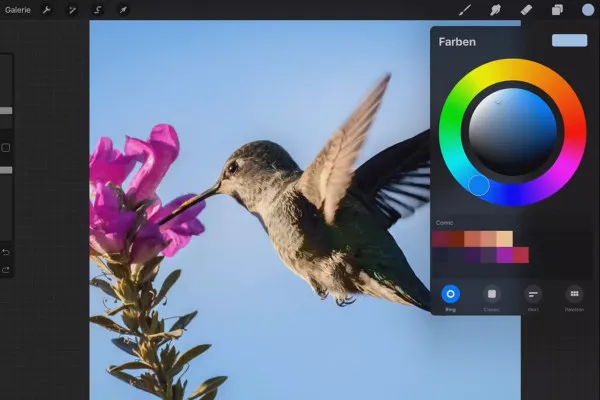Select the Paint brush tool
This screenshot has height=400, width=600.
tap(465, 10)
